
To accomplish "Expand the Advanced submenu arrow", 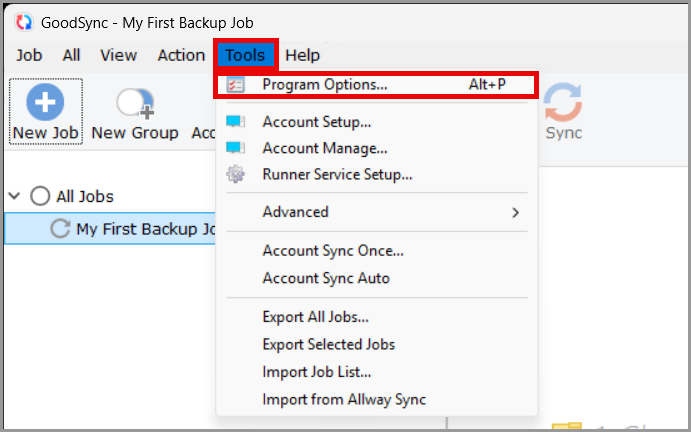I will [x=515, y=213].
